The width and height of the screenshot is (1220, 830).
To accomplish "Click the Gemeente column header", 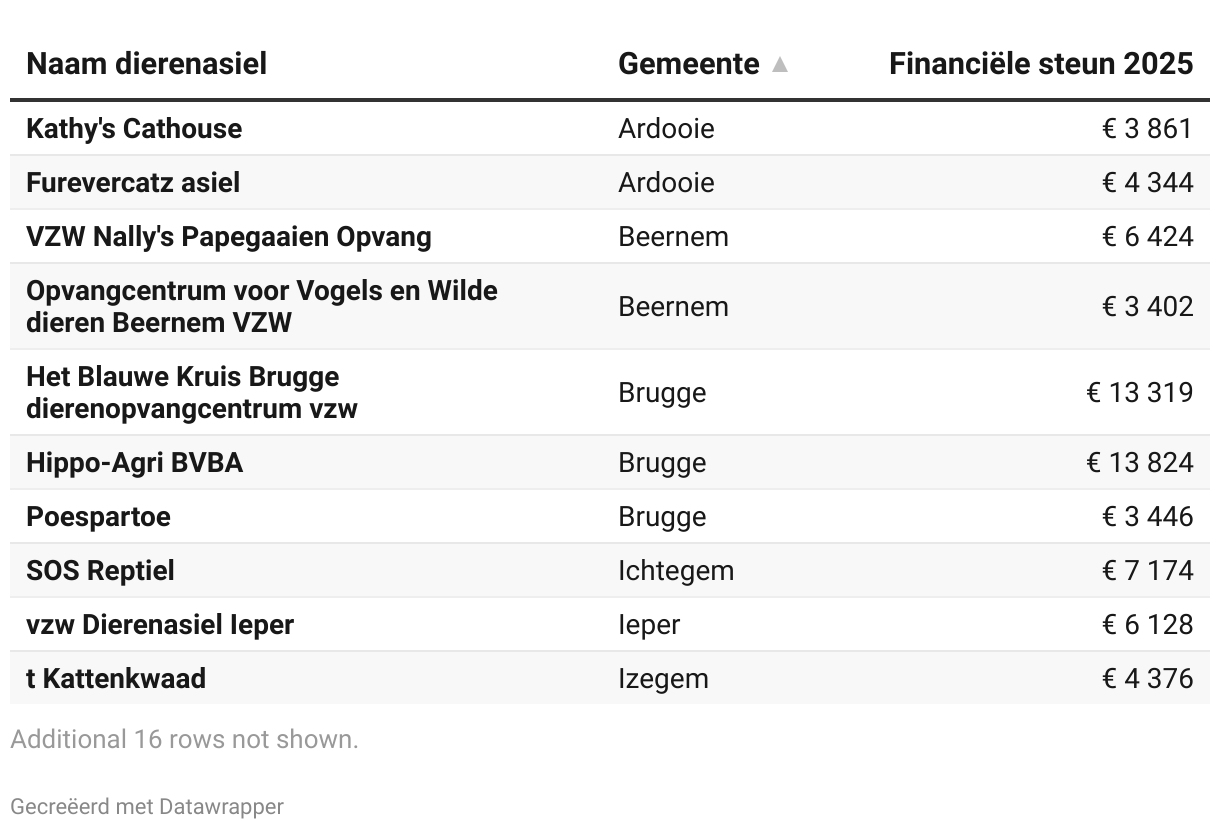I will pos(688,64).
